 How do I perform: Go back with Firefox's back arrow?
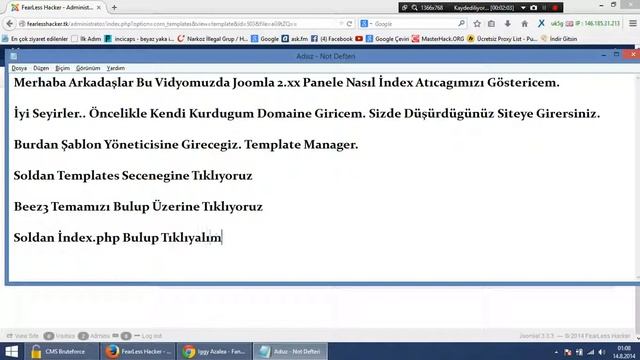9,24
